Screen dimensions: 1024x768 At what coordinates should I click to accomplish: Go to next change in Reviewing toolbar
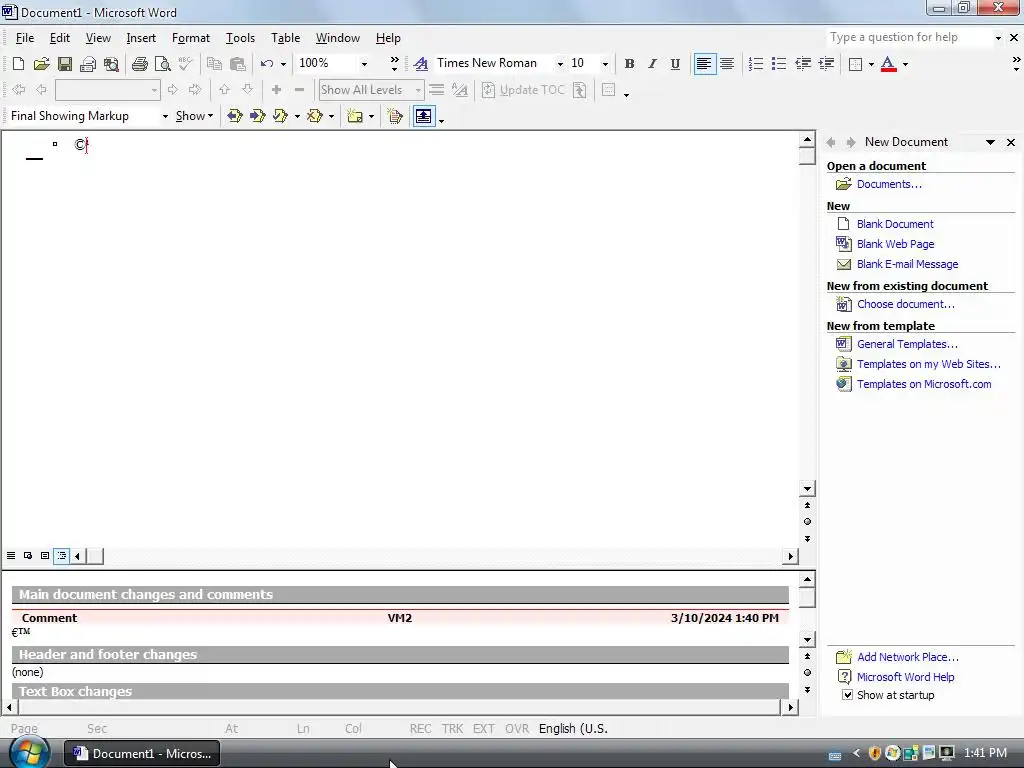[x=257, y=116]
